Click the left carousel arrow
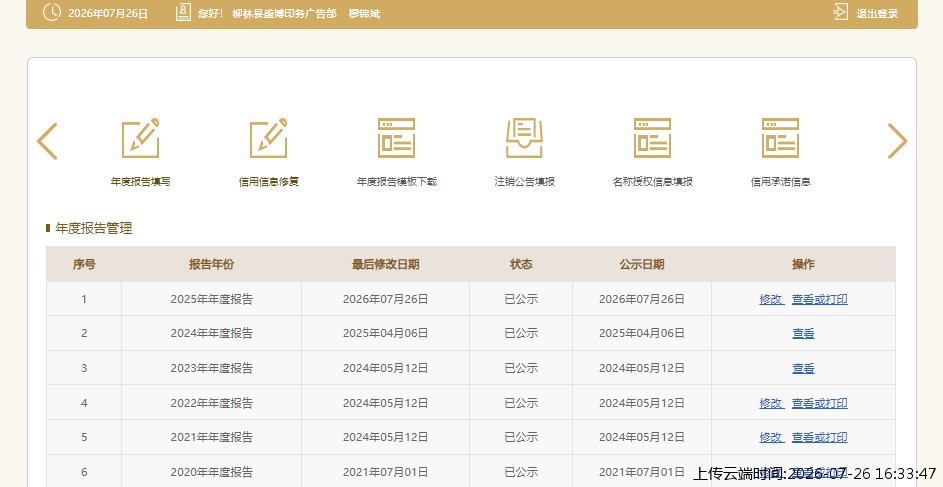This screenshot has height=487, width=943. pos(48,141)
